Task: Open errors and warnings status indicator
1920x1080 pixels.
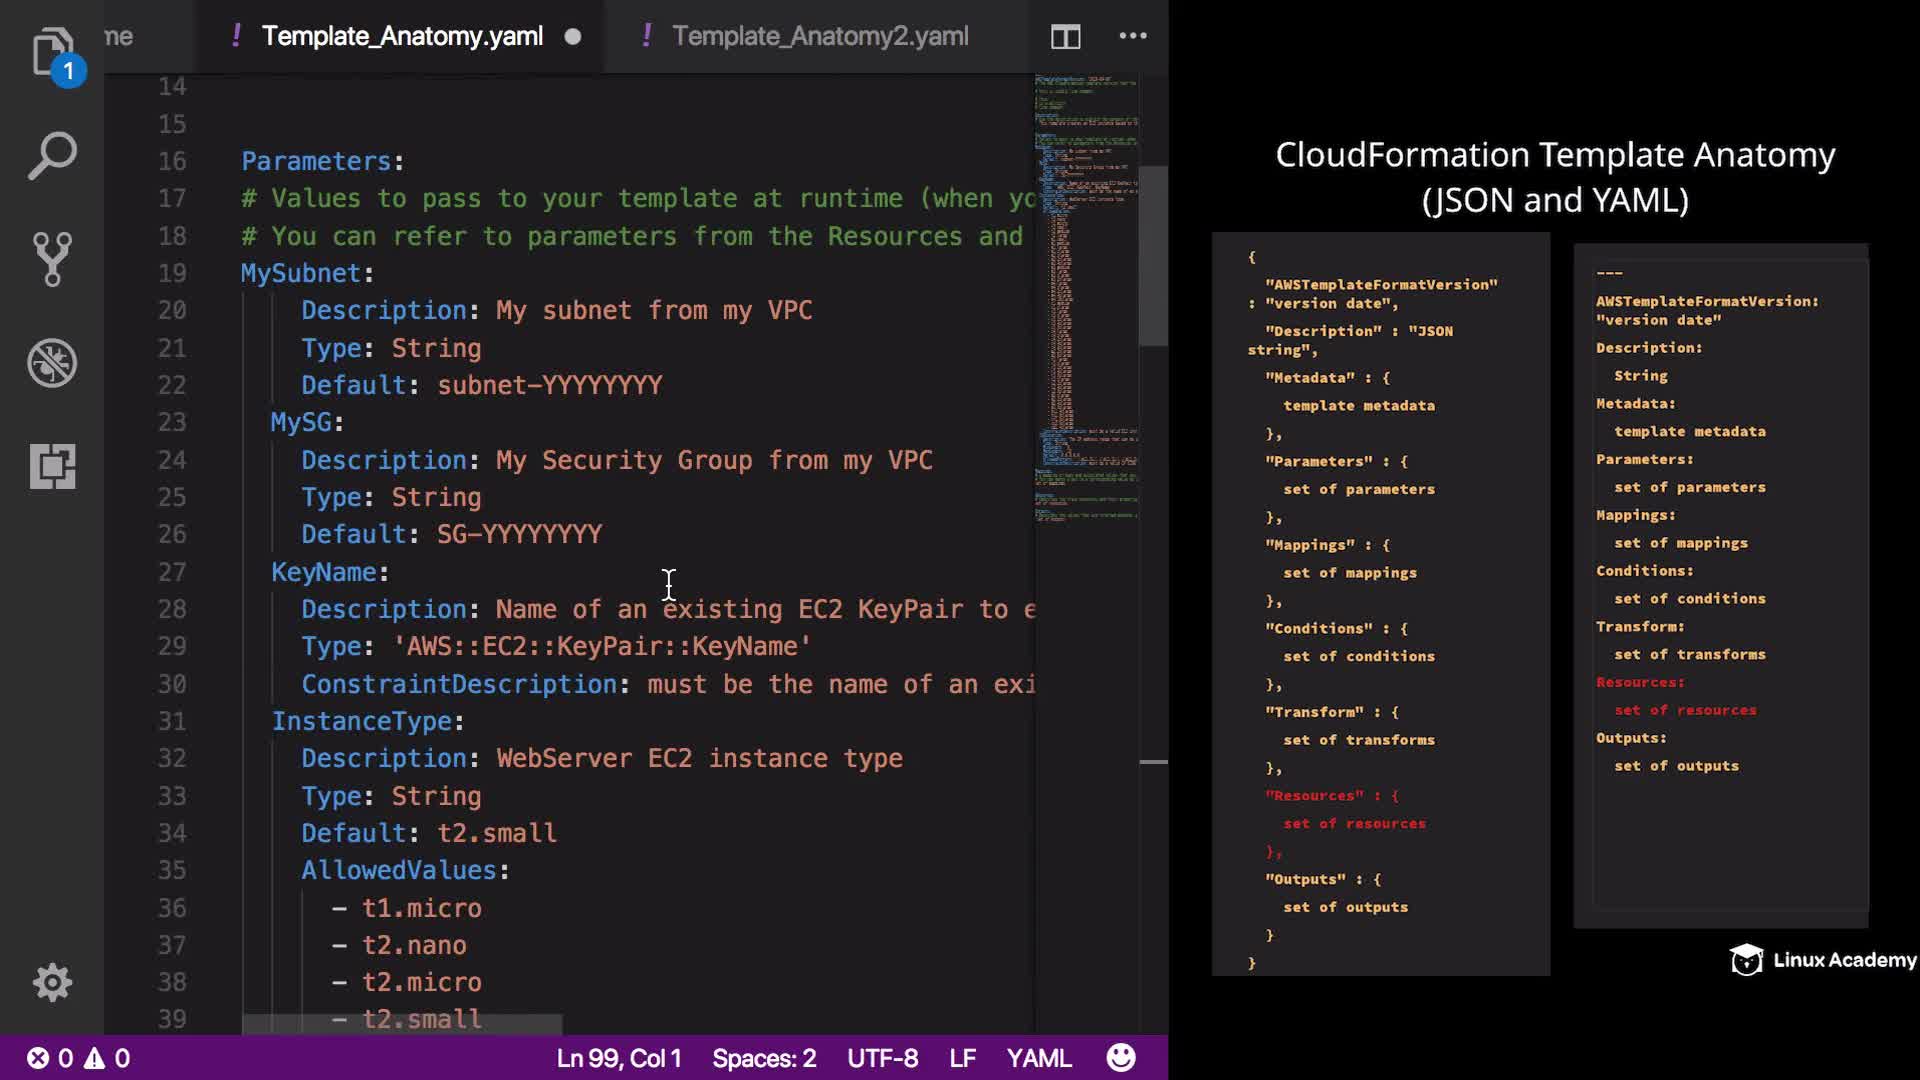Action: 78,1058
